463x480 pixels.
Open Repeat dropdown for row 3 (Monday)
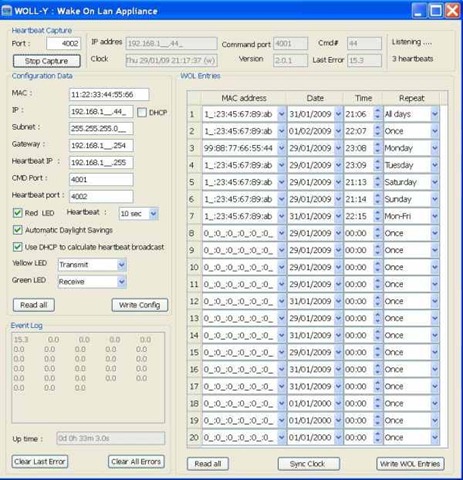(x=435, y=148)
